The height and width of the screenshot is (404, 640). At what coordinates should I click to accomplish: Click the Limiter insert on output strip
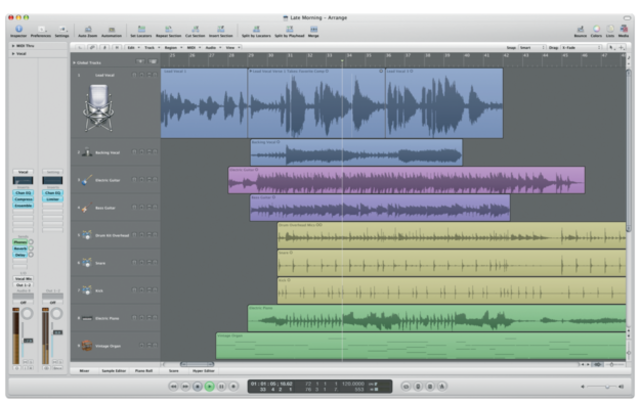53,199
